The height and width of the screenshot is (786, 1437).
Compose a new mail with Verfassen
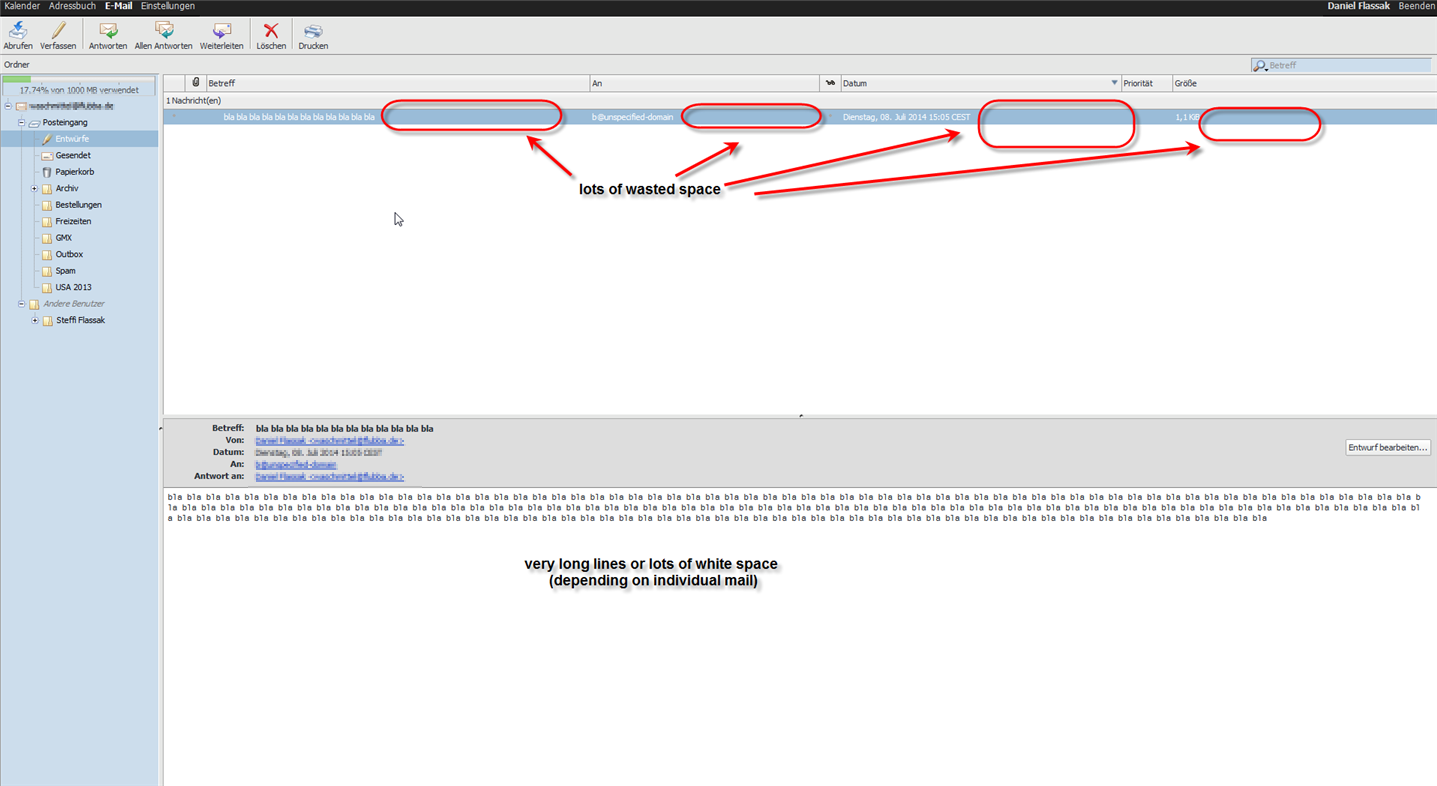(58, 32)
